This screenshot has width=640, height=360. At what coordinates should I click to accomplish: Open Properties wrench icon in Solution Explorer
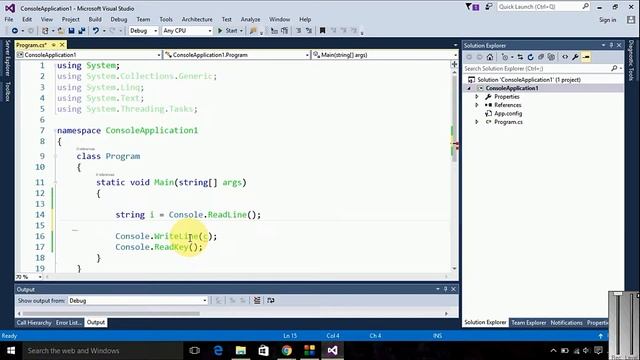point(576,57)
